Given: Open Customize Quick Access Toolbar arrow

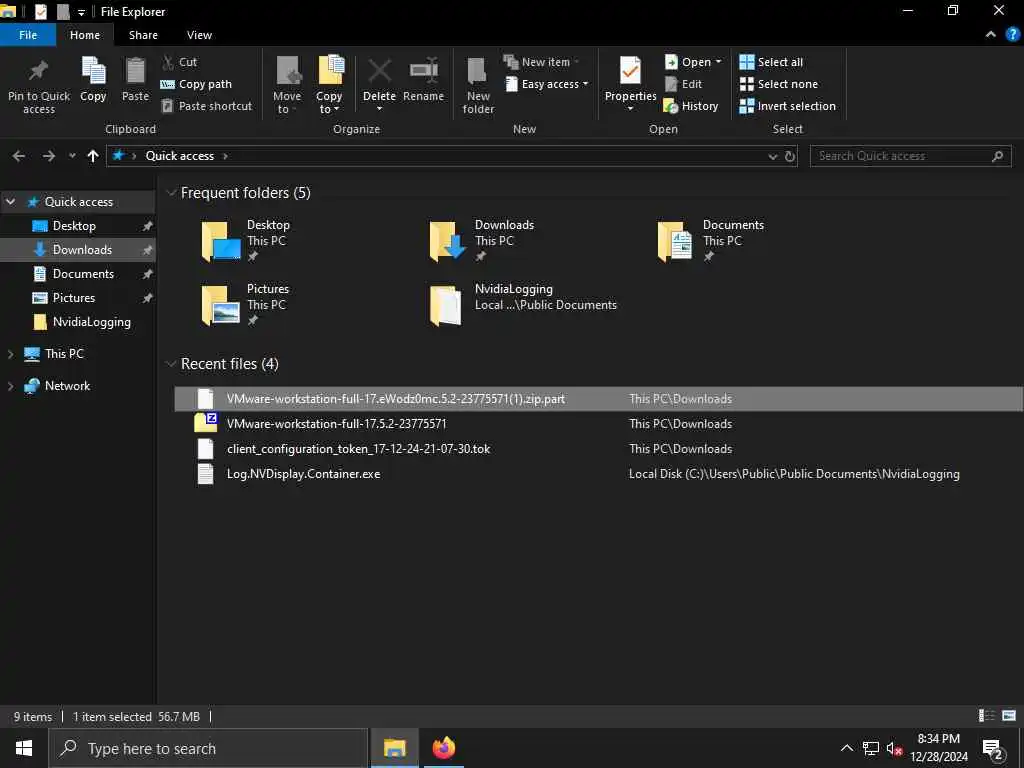Looking at the screenshot, I should point(81,12).
